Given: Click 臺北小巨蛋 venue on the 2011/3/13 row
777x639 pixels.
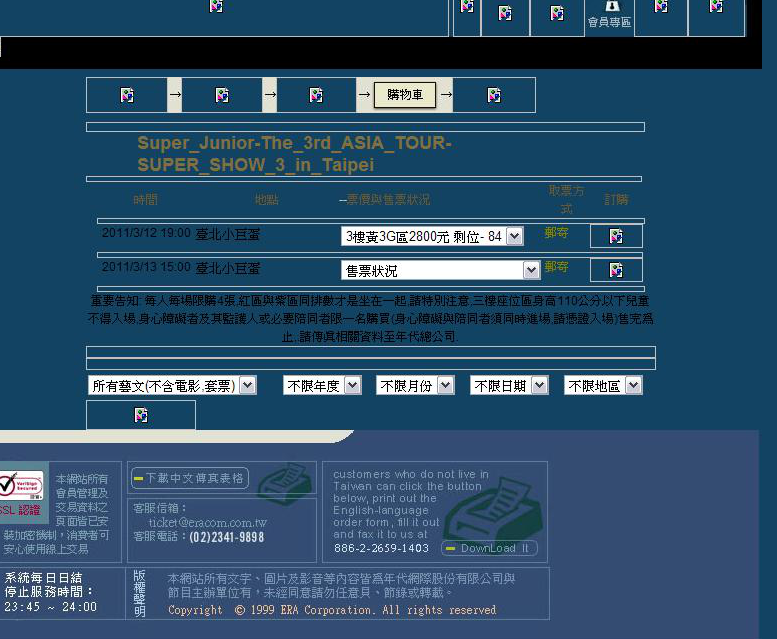Looking at the screenshot, I should 228,268.
